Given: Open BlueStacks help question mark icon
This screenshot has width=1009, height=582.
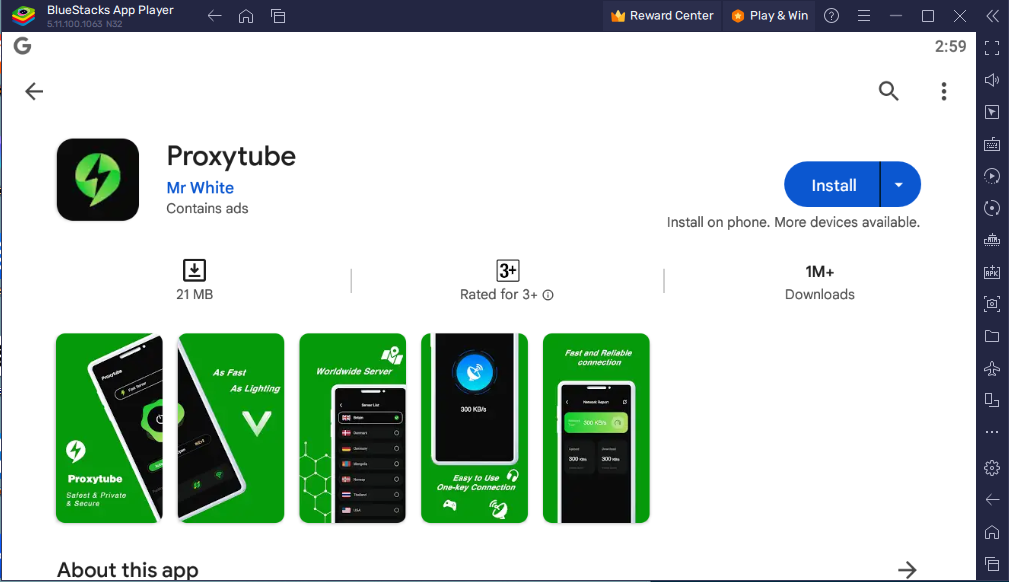Looking at the screenshot, I should 831,15.
